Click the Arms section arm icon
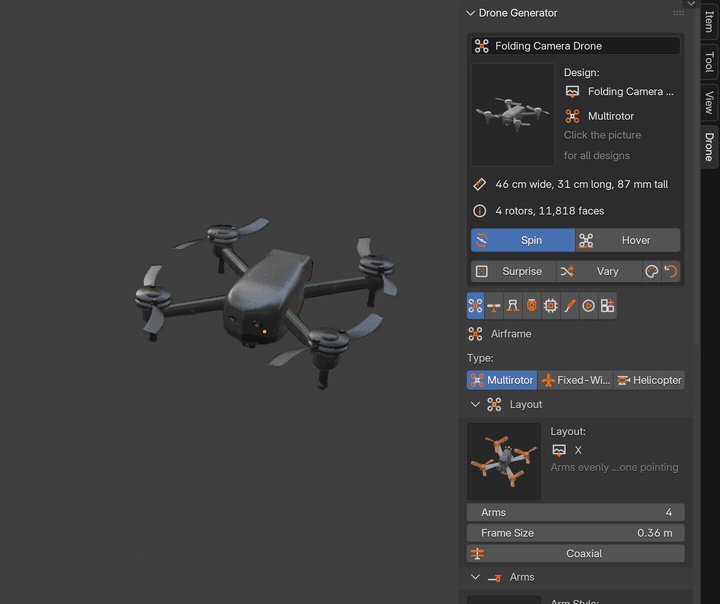Viewport: 720px width, 604px height. [x=494, y=577]
